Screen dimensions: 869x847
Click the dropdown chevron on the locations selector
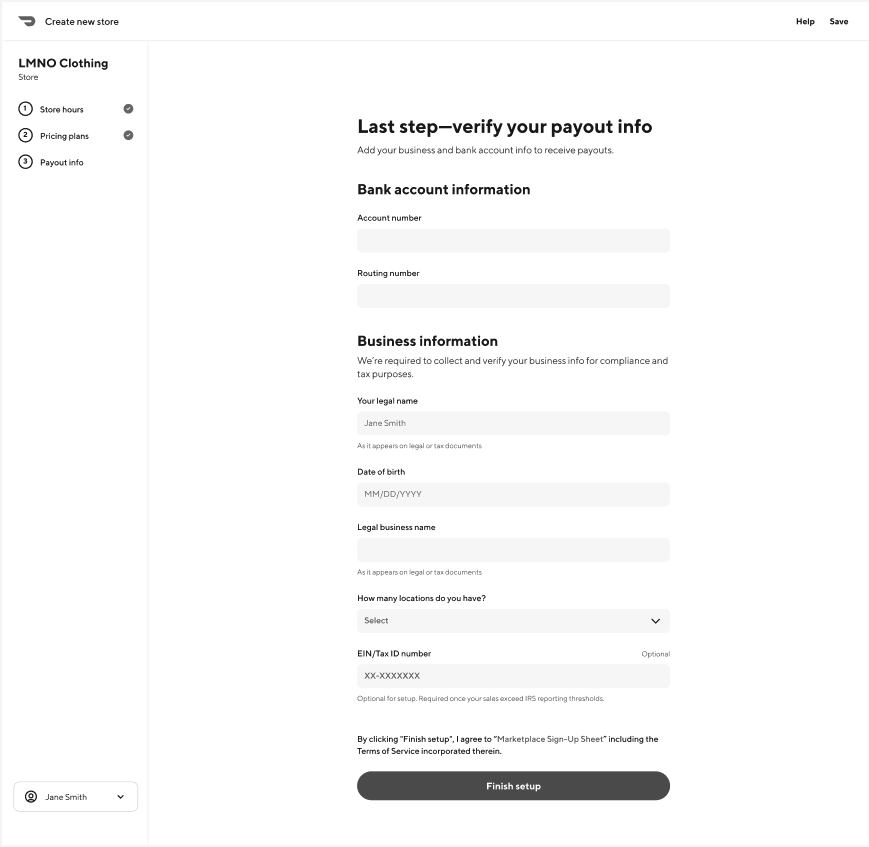pos(656,621)
